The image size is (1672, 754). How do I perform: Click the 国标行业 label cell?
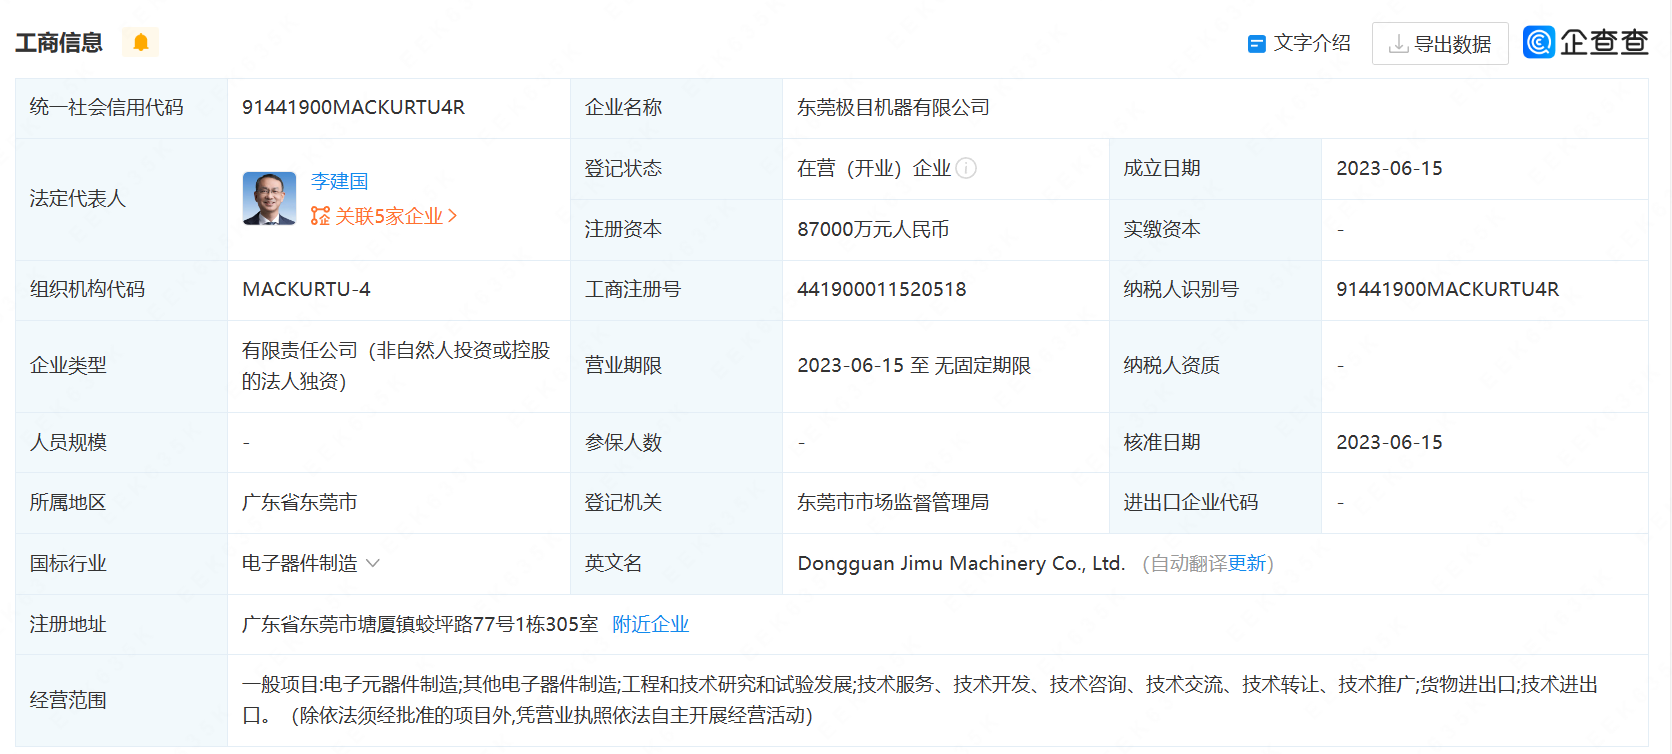(x=121, y=564)
